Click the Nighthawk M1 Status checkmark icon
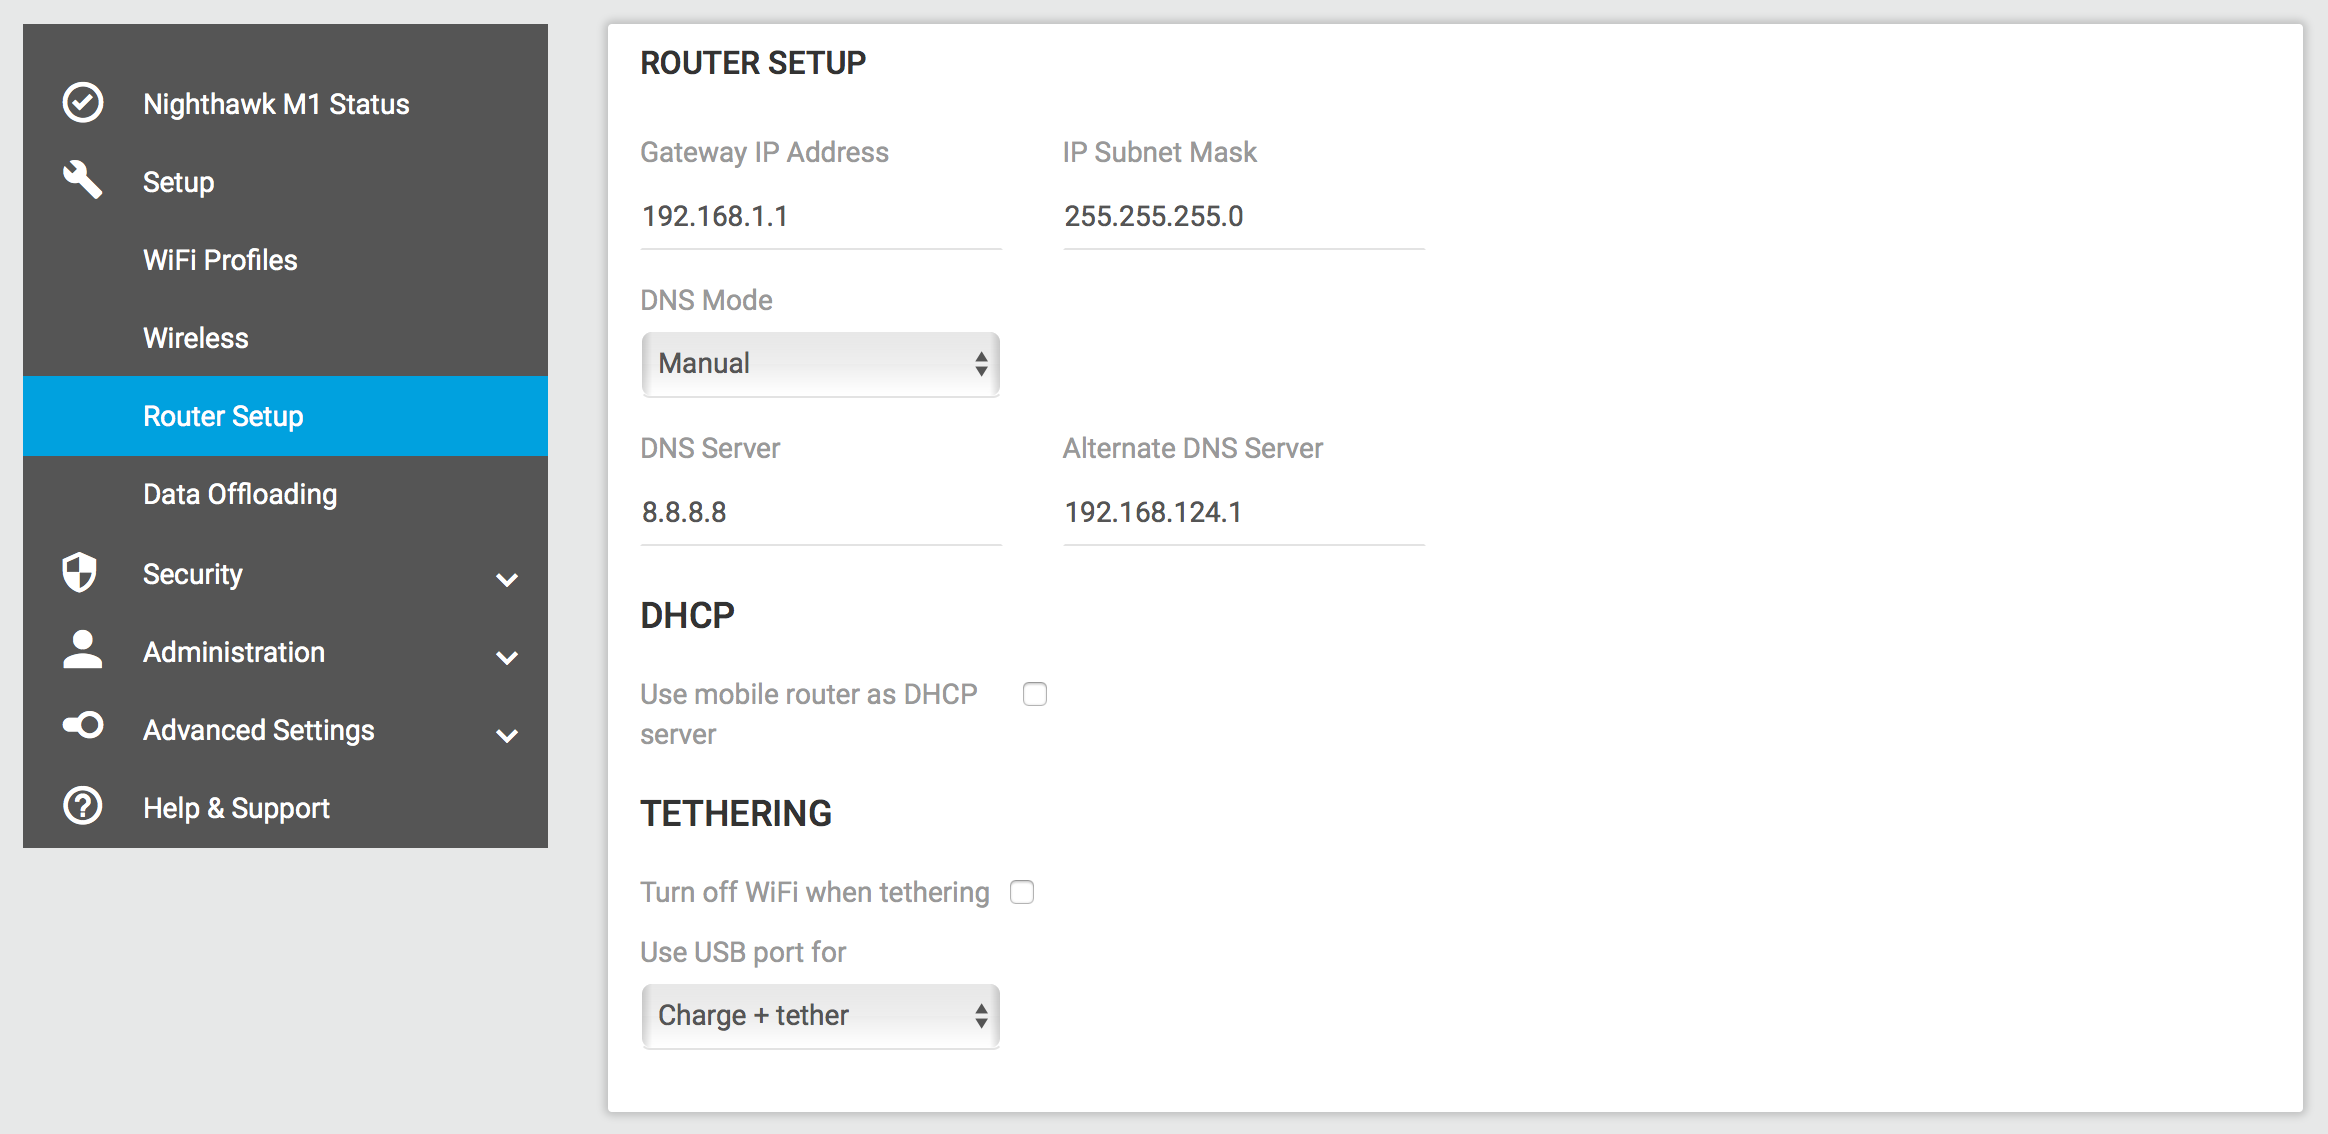The height and width of the screenshot is (1134, 2328). click(82, 101)
